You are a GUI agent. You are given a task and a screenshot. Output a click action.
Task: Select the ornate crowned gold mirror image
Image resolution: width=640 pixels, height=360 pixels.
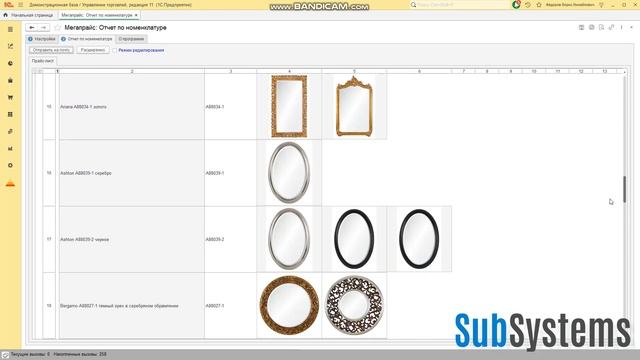pos(354,106)
